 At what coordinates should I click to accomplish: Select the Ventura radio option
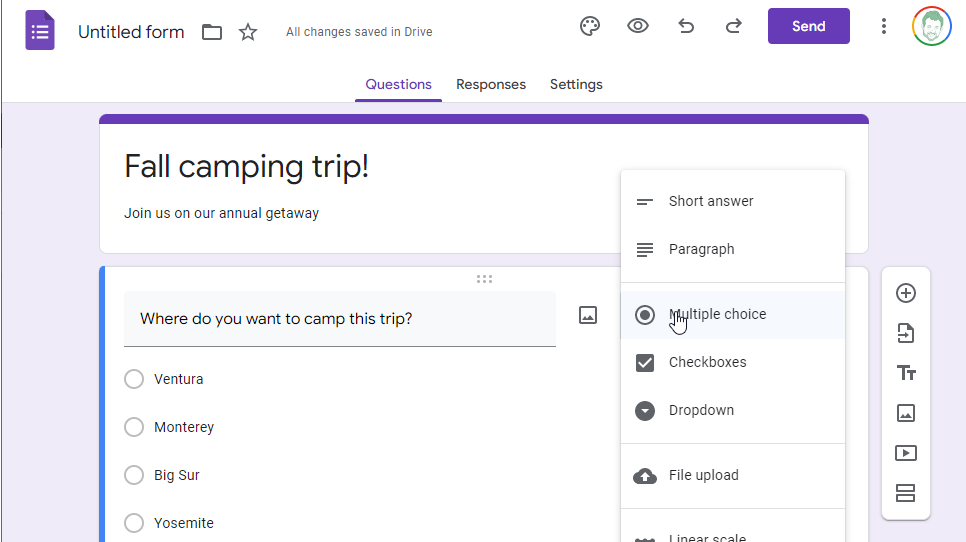tap(134, 379)
